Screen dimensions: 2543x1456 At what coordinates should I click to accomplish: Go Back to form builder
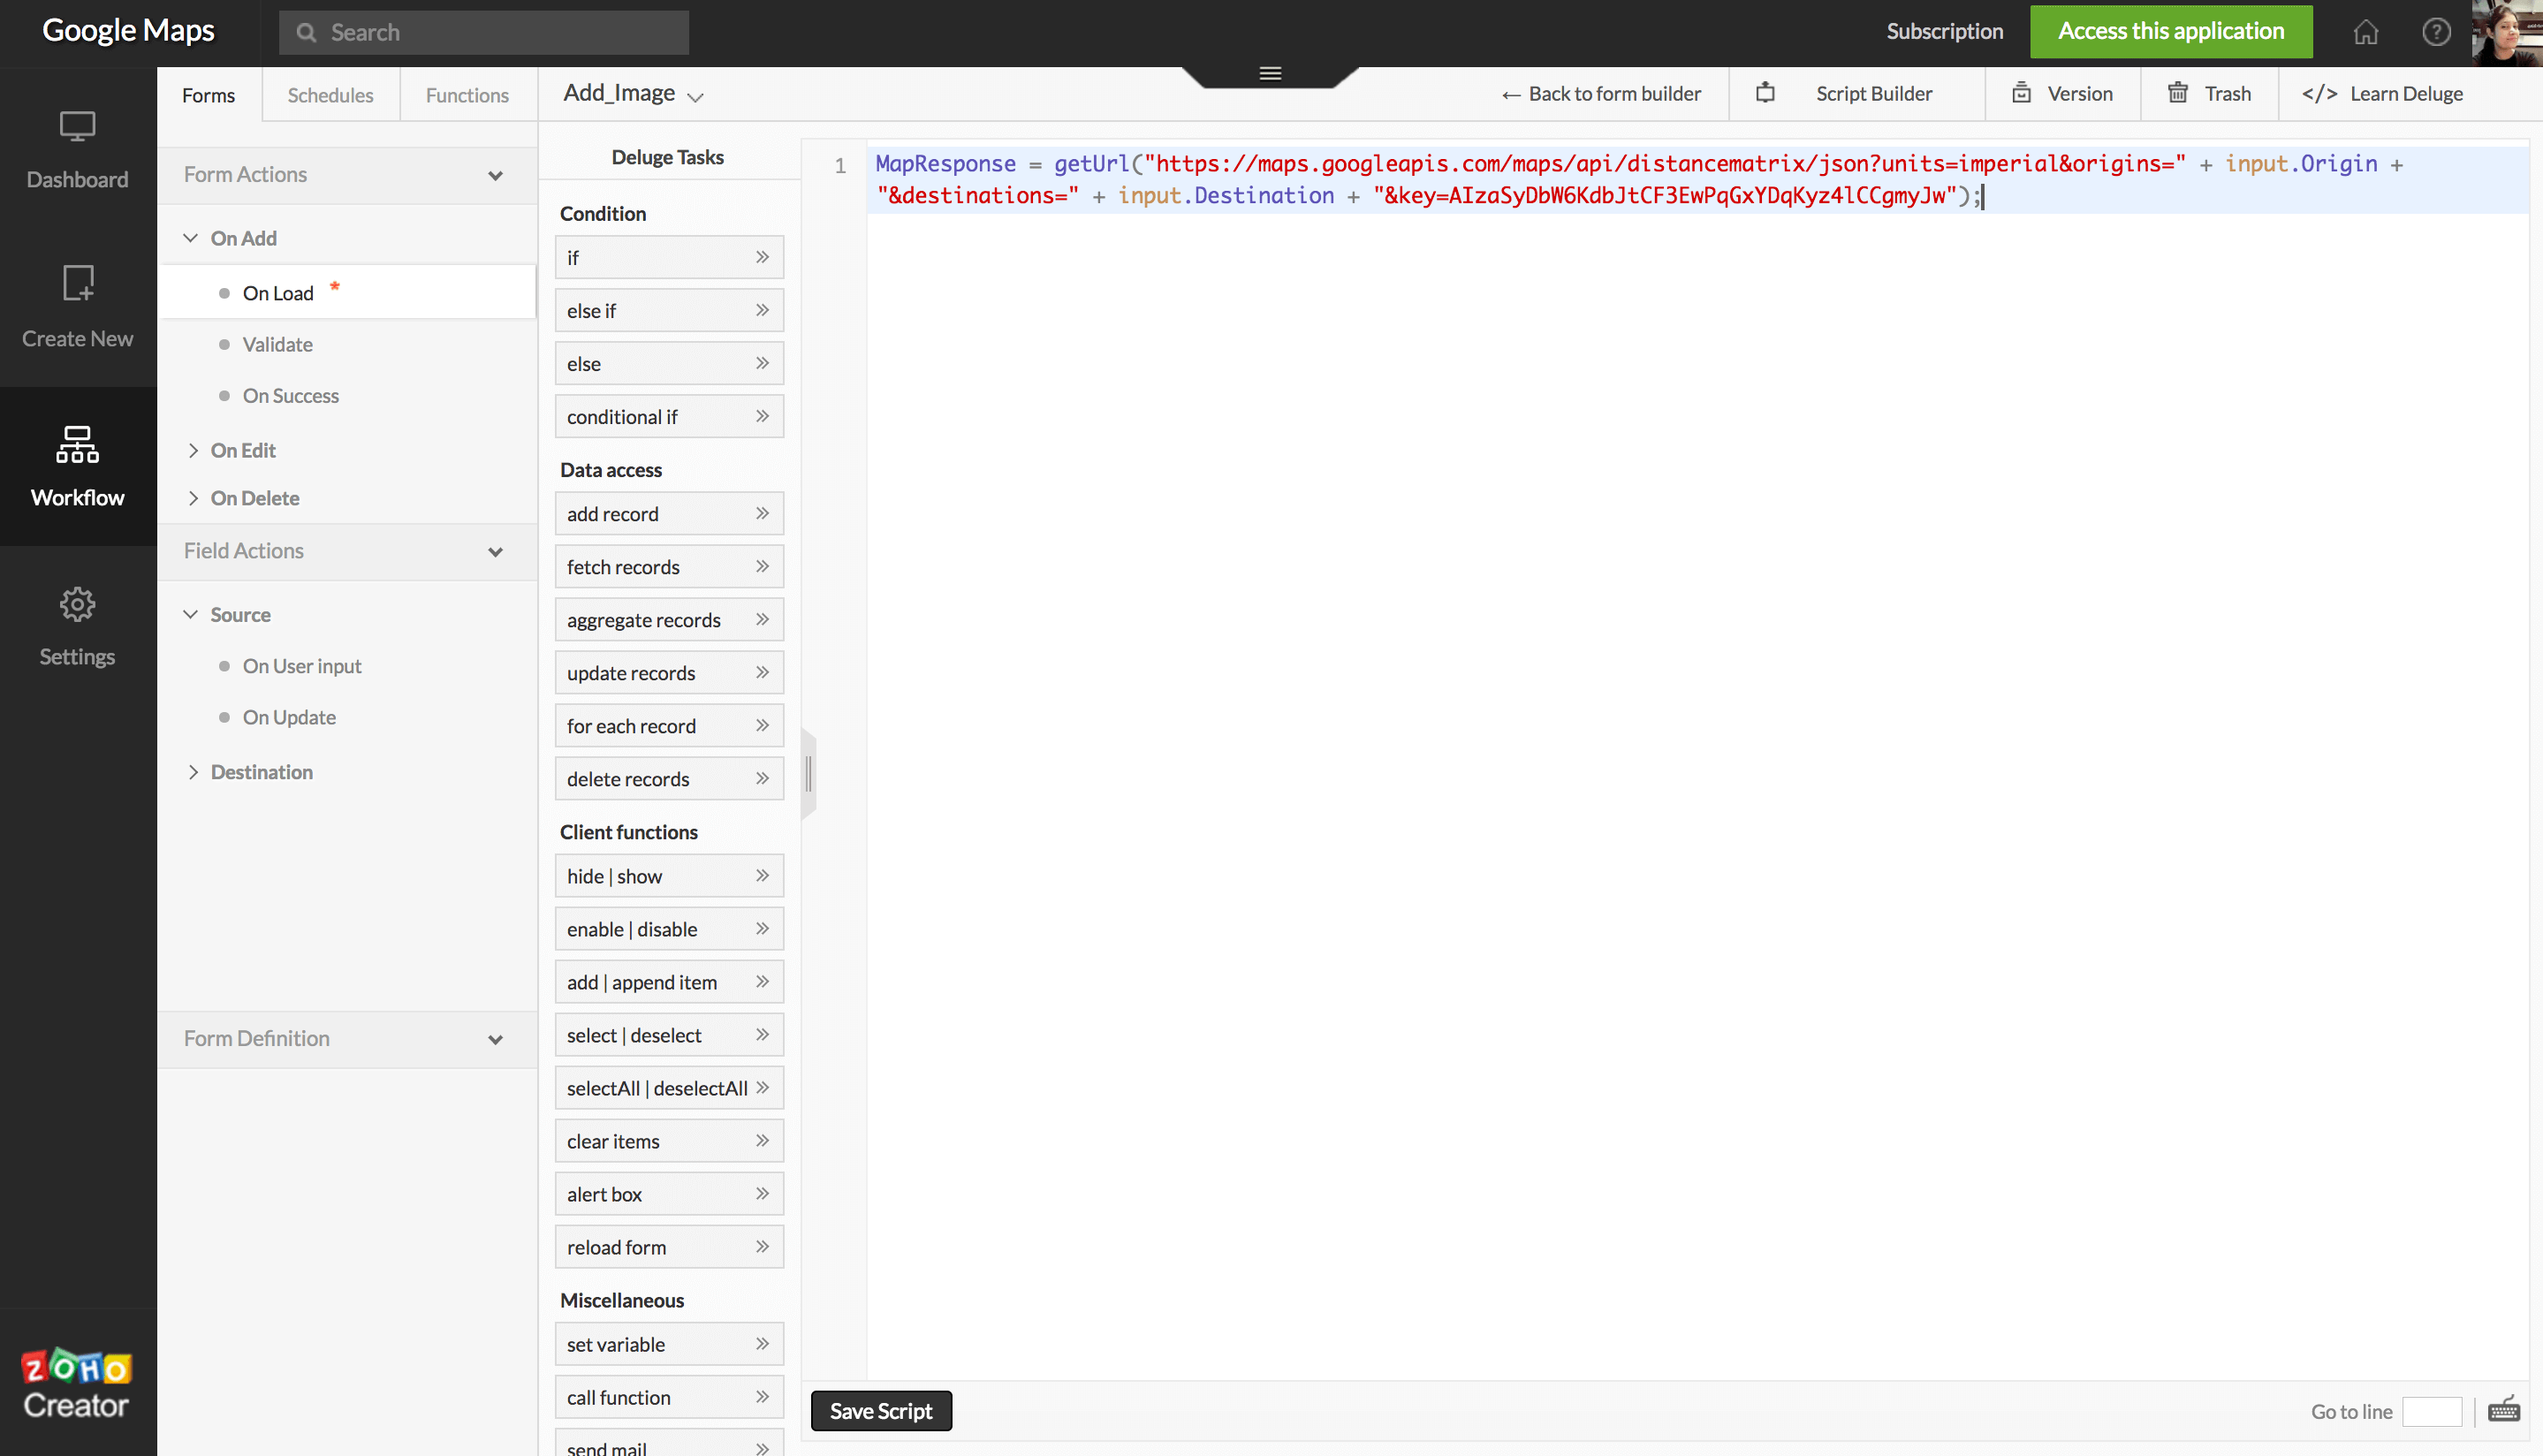(1601, 93)
